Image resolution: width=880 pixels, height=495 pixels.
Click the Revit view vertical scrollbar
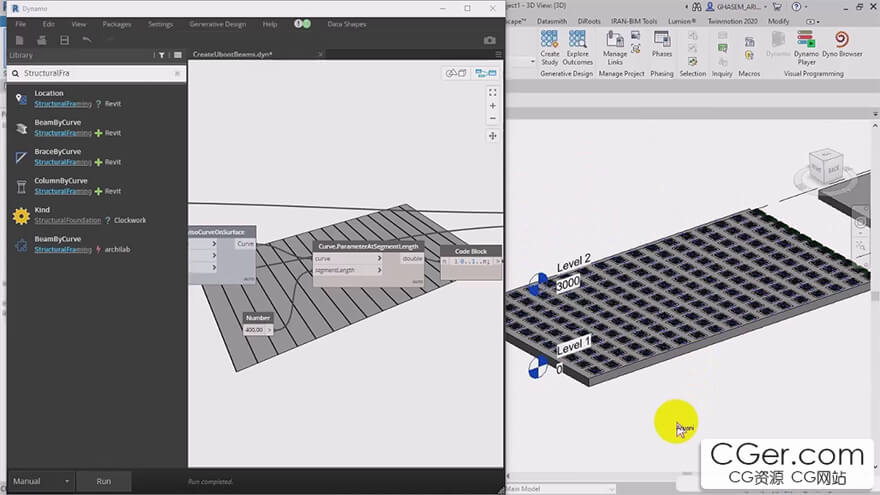click(876, 297)
